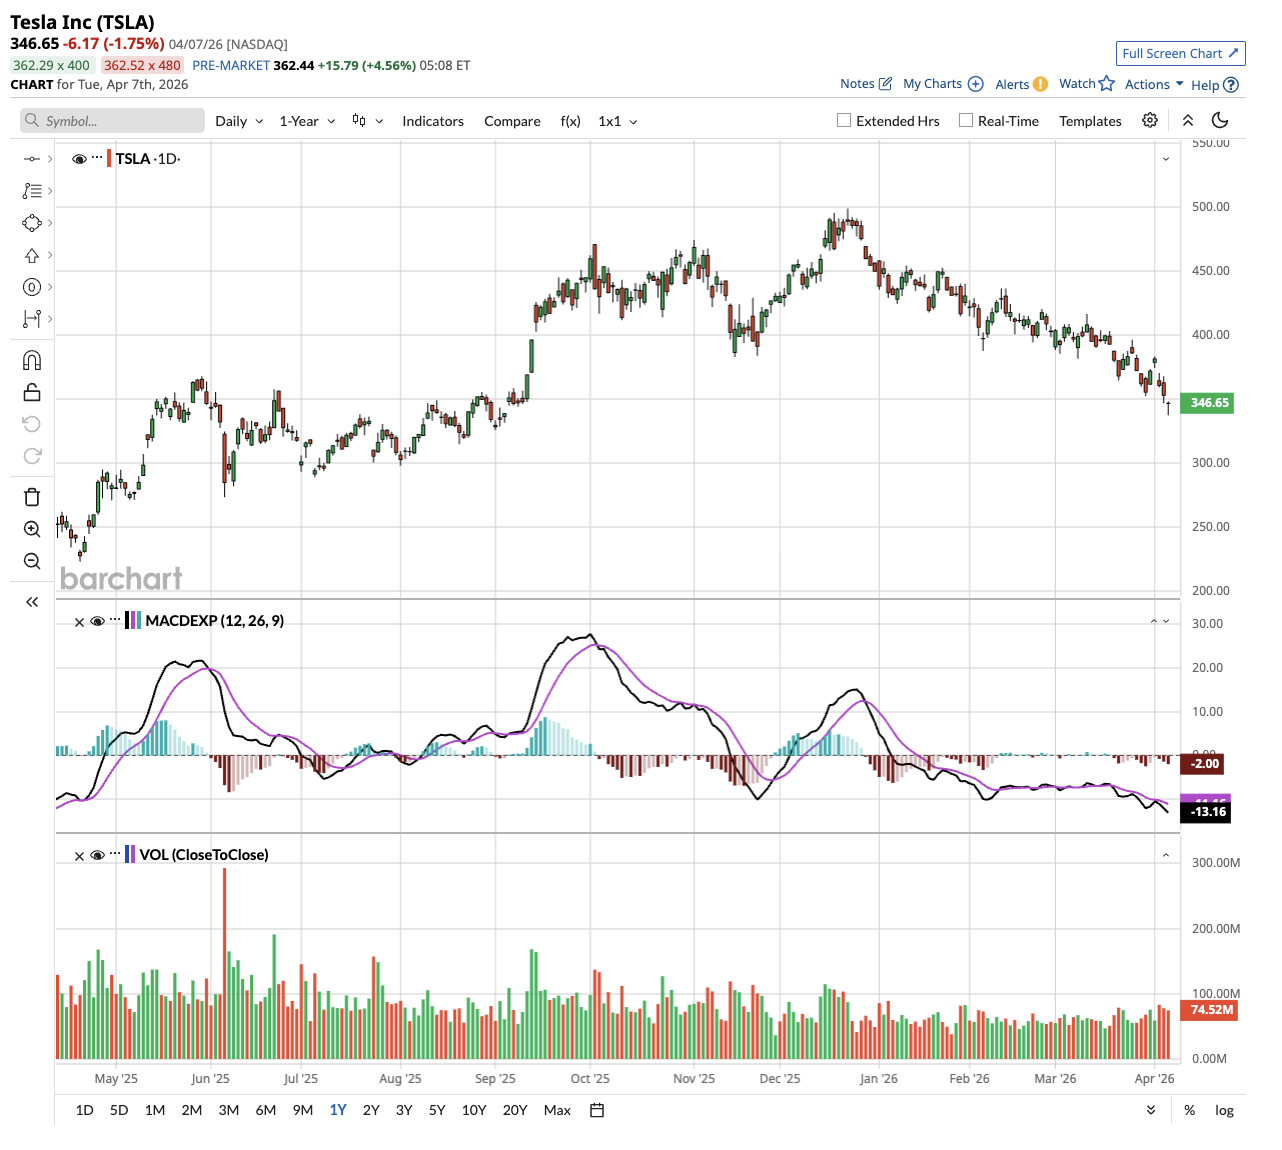Image resolution: width=1282 pixels, height=1150 pixels.
Task: Click the TSLA red color swatch
Action: point(109,158)
